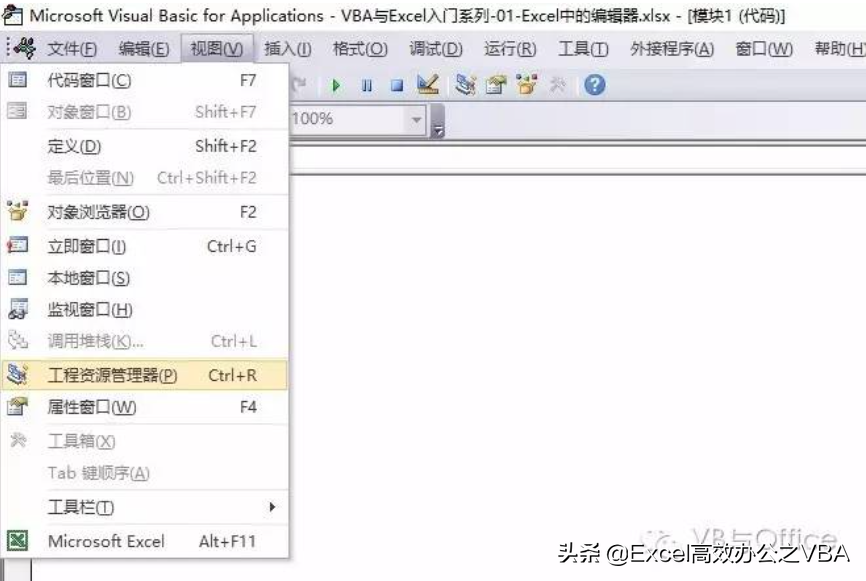The height and width of the screenshot is (581, 866).
Task: Click the icon beside 立即窗口(I)
Action: [17, 245]
